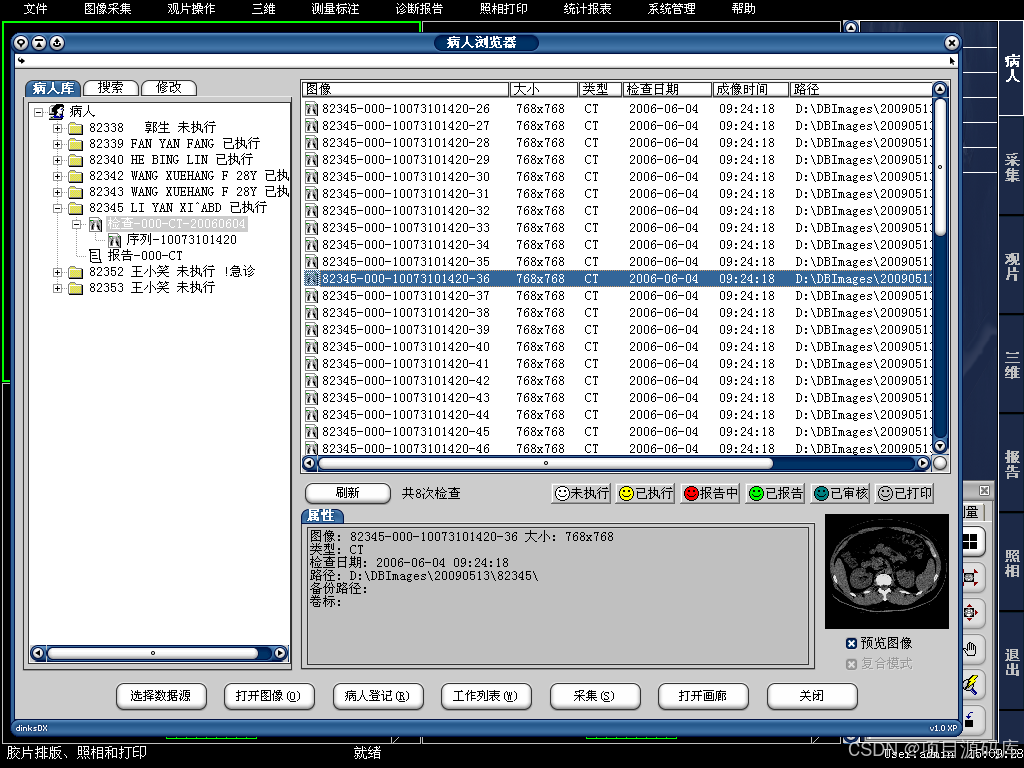Click the 刷新 button
The width and height of the screenshot is (1024, 768).
coord(347,493)
